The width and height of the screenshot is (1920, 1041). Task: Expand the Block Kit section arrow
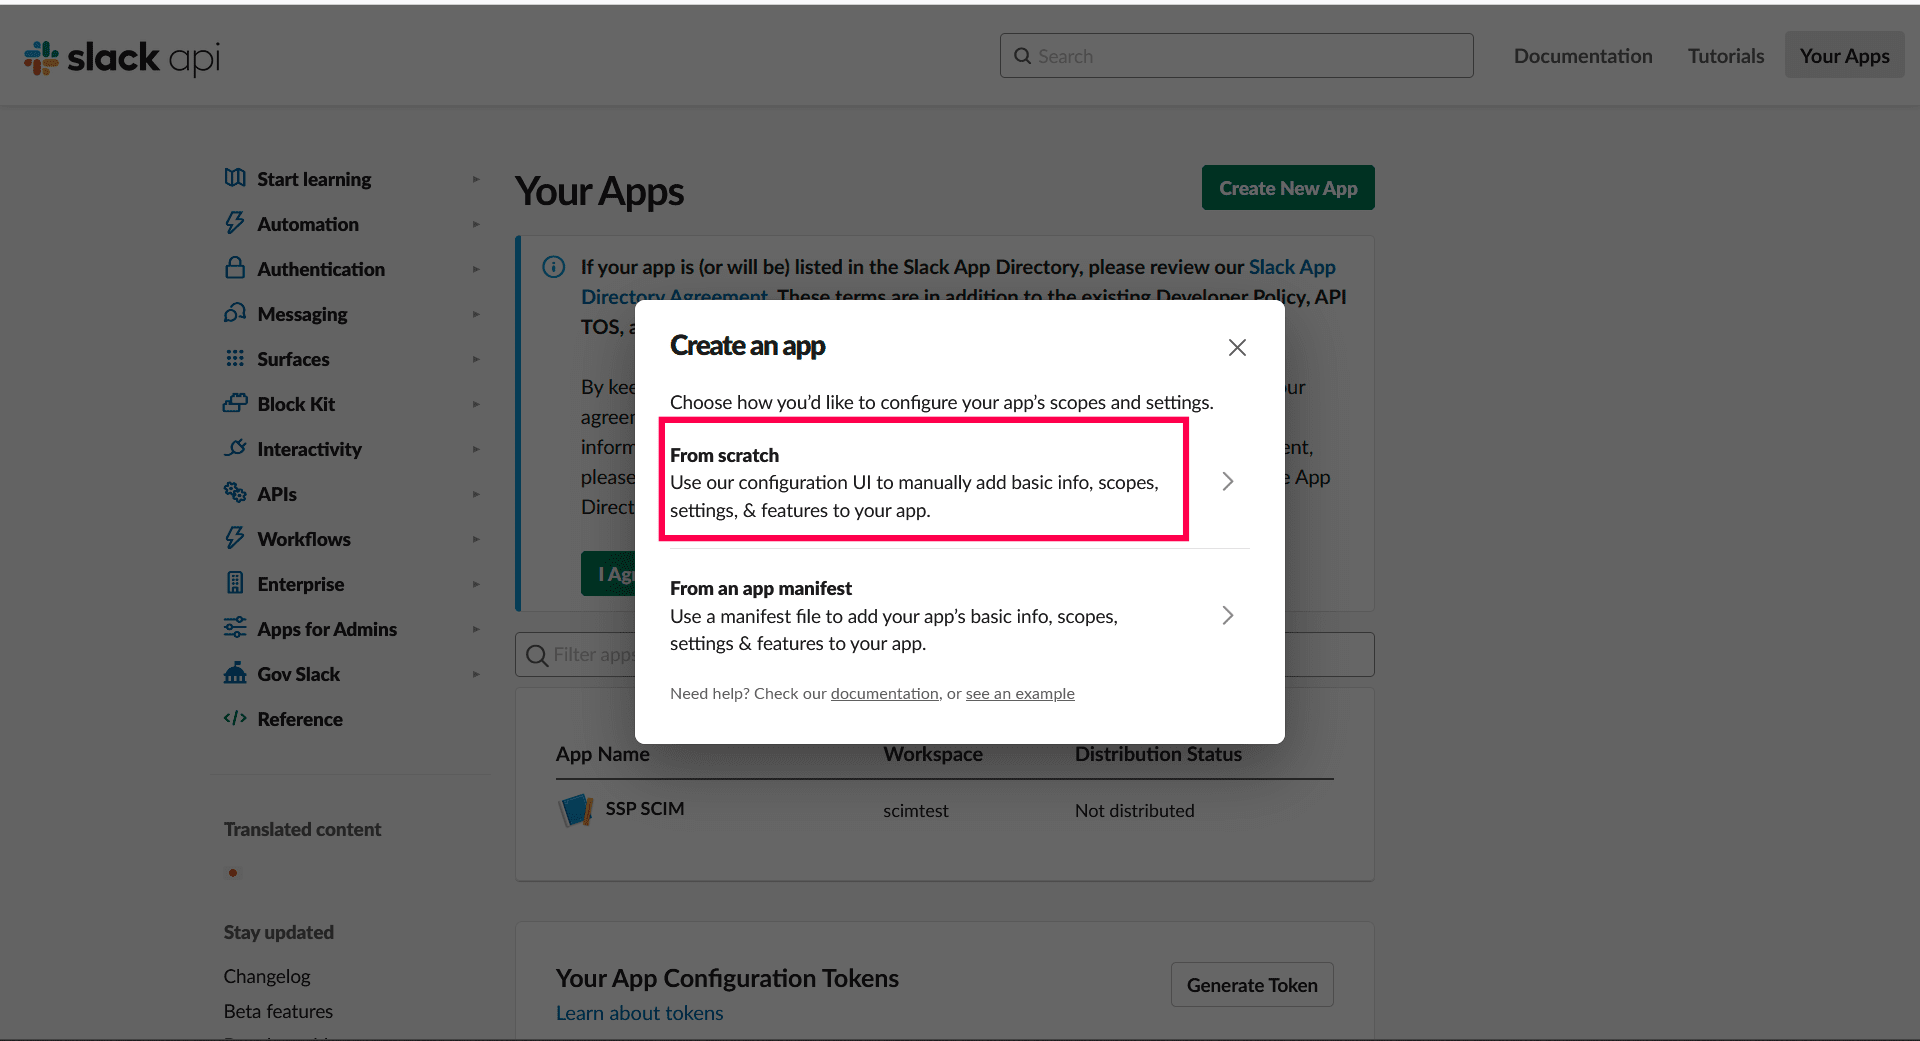point(476,404)
